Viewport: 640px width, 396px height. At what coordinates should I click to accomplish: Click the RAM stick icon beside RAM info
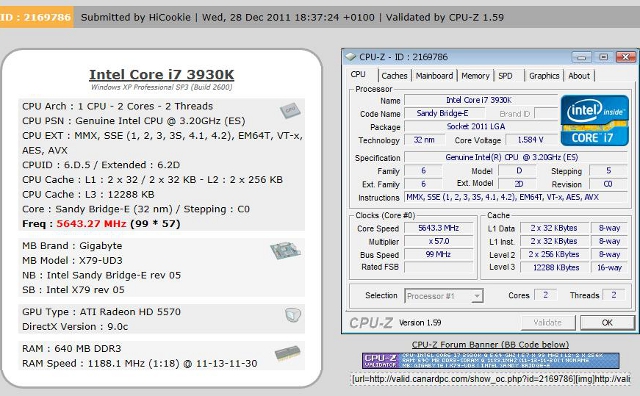[287, 353]
